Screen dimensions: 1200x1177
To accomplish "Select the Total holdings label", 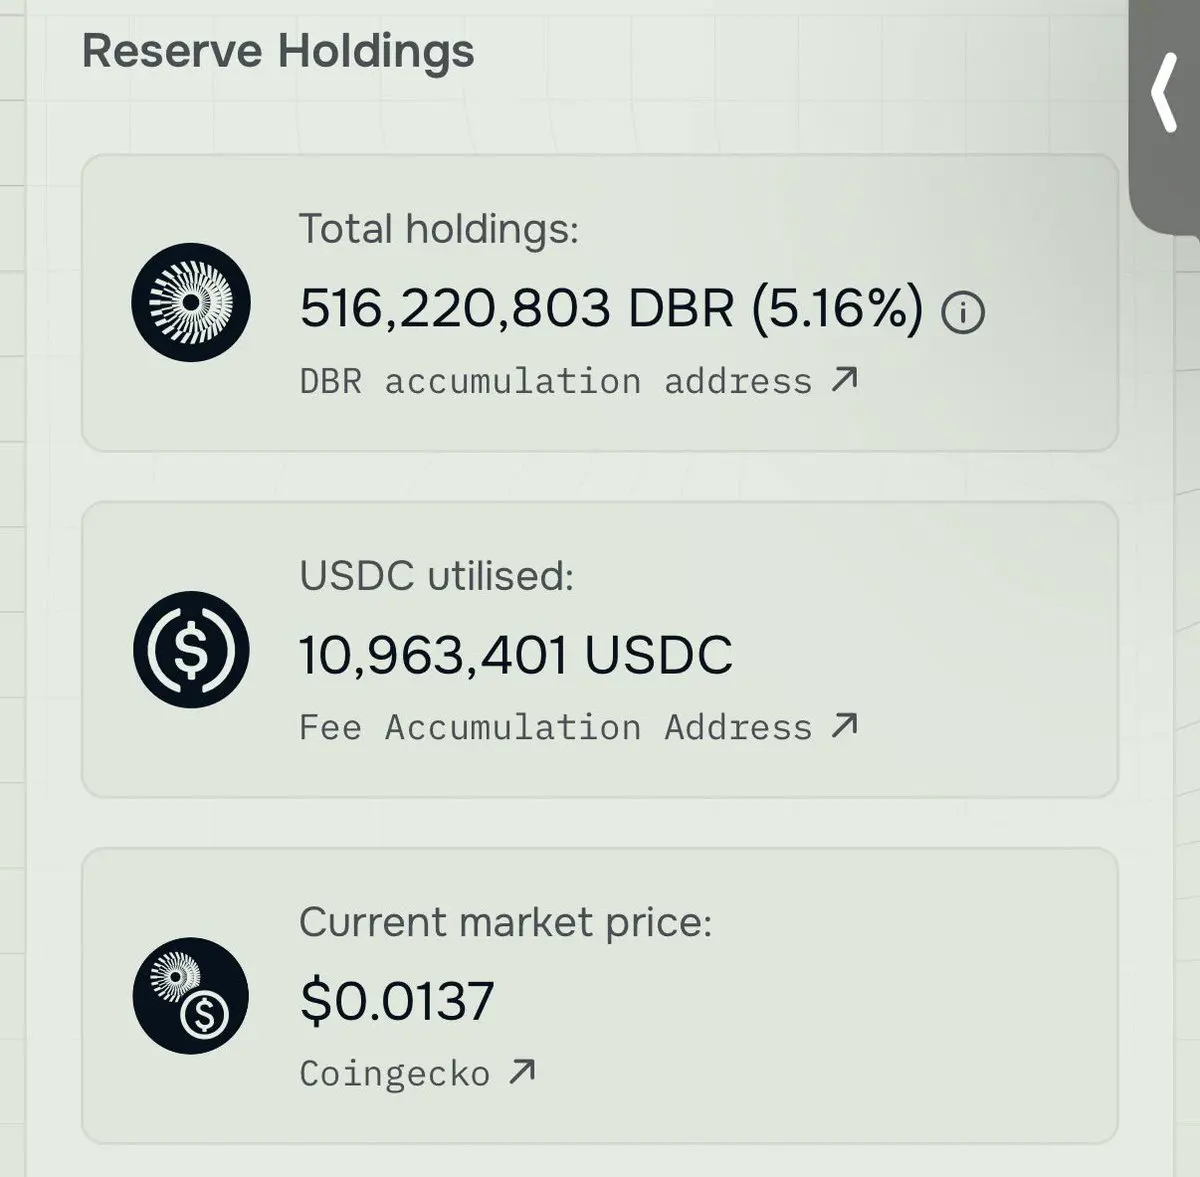I will point(438,229).
